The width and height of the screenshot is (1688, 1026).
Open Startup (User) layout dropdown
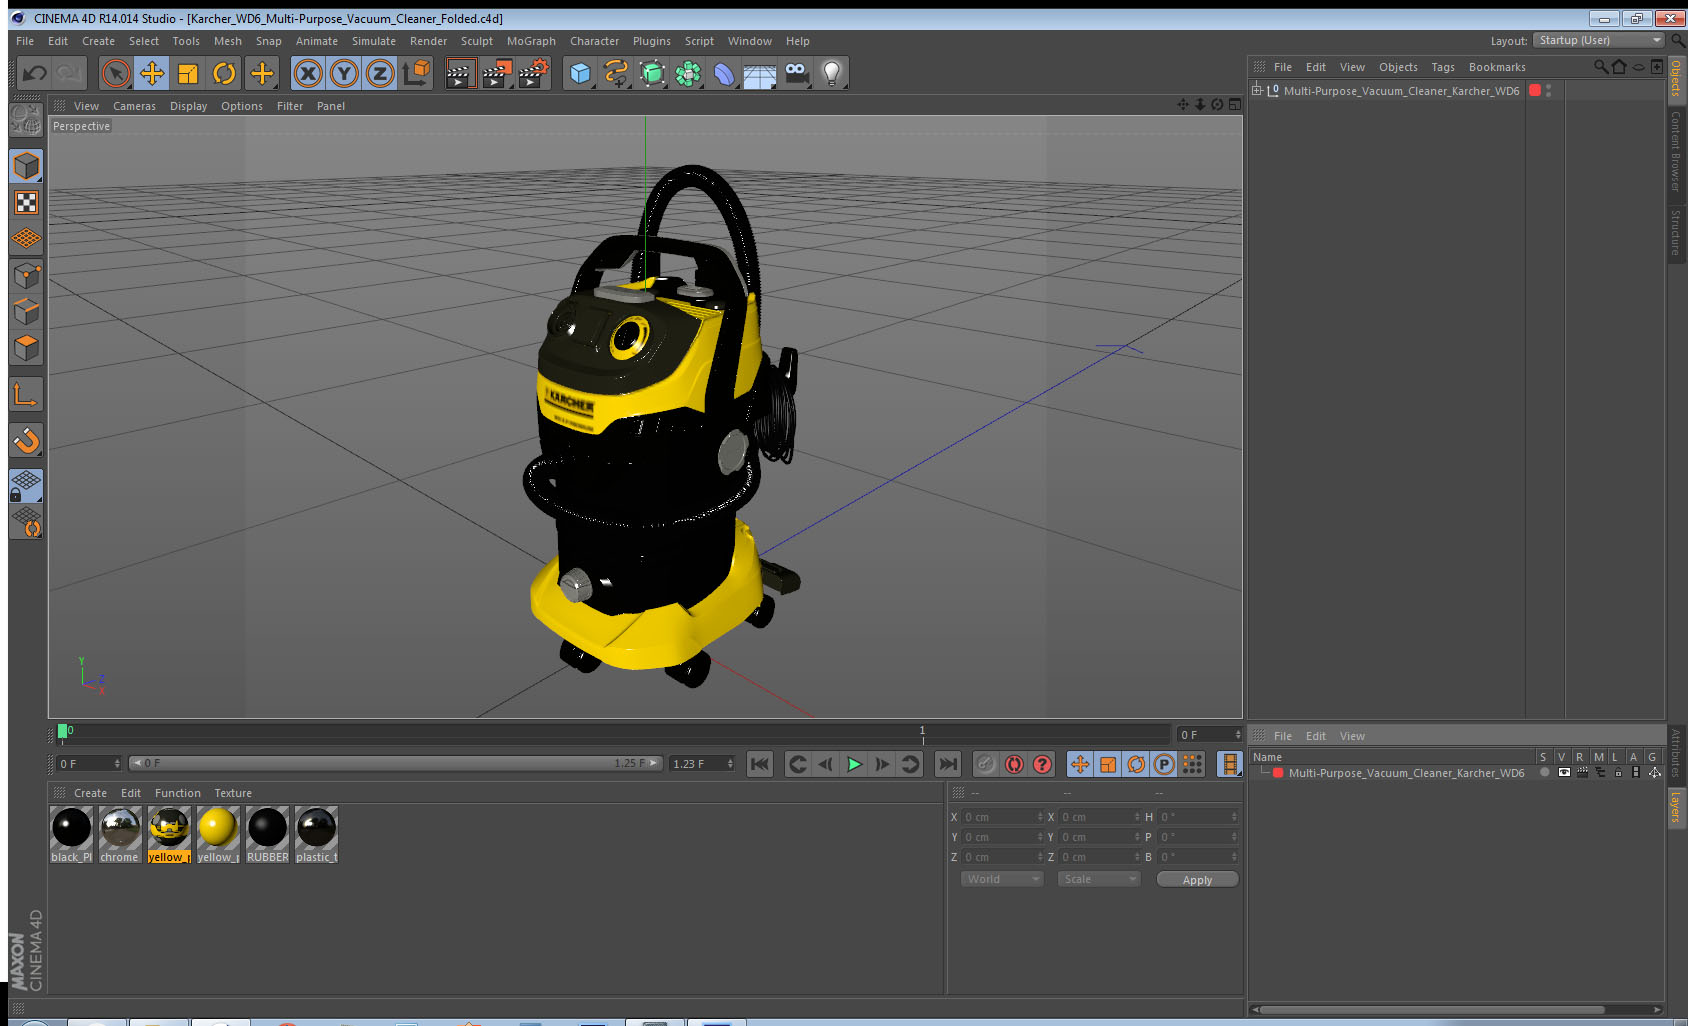1600,40
